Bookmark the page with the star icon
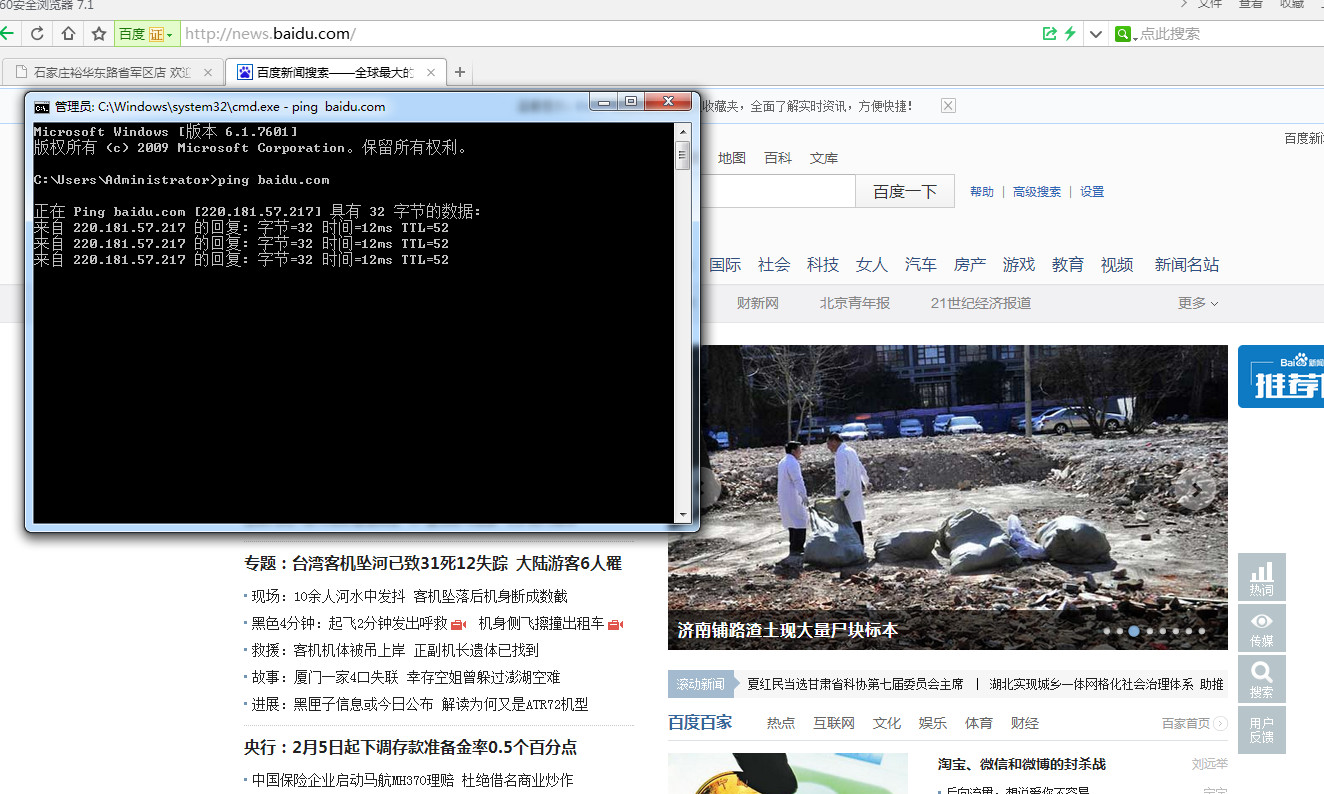This screenshot has height=794, width=1324. [x=99, y=33]
